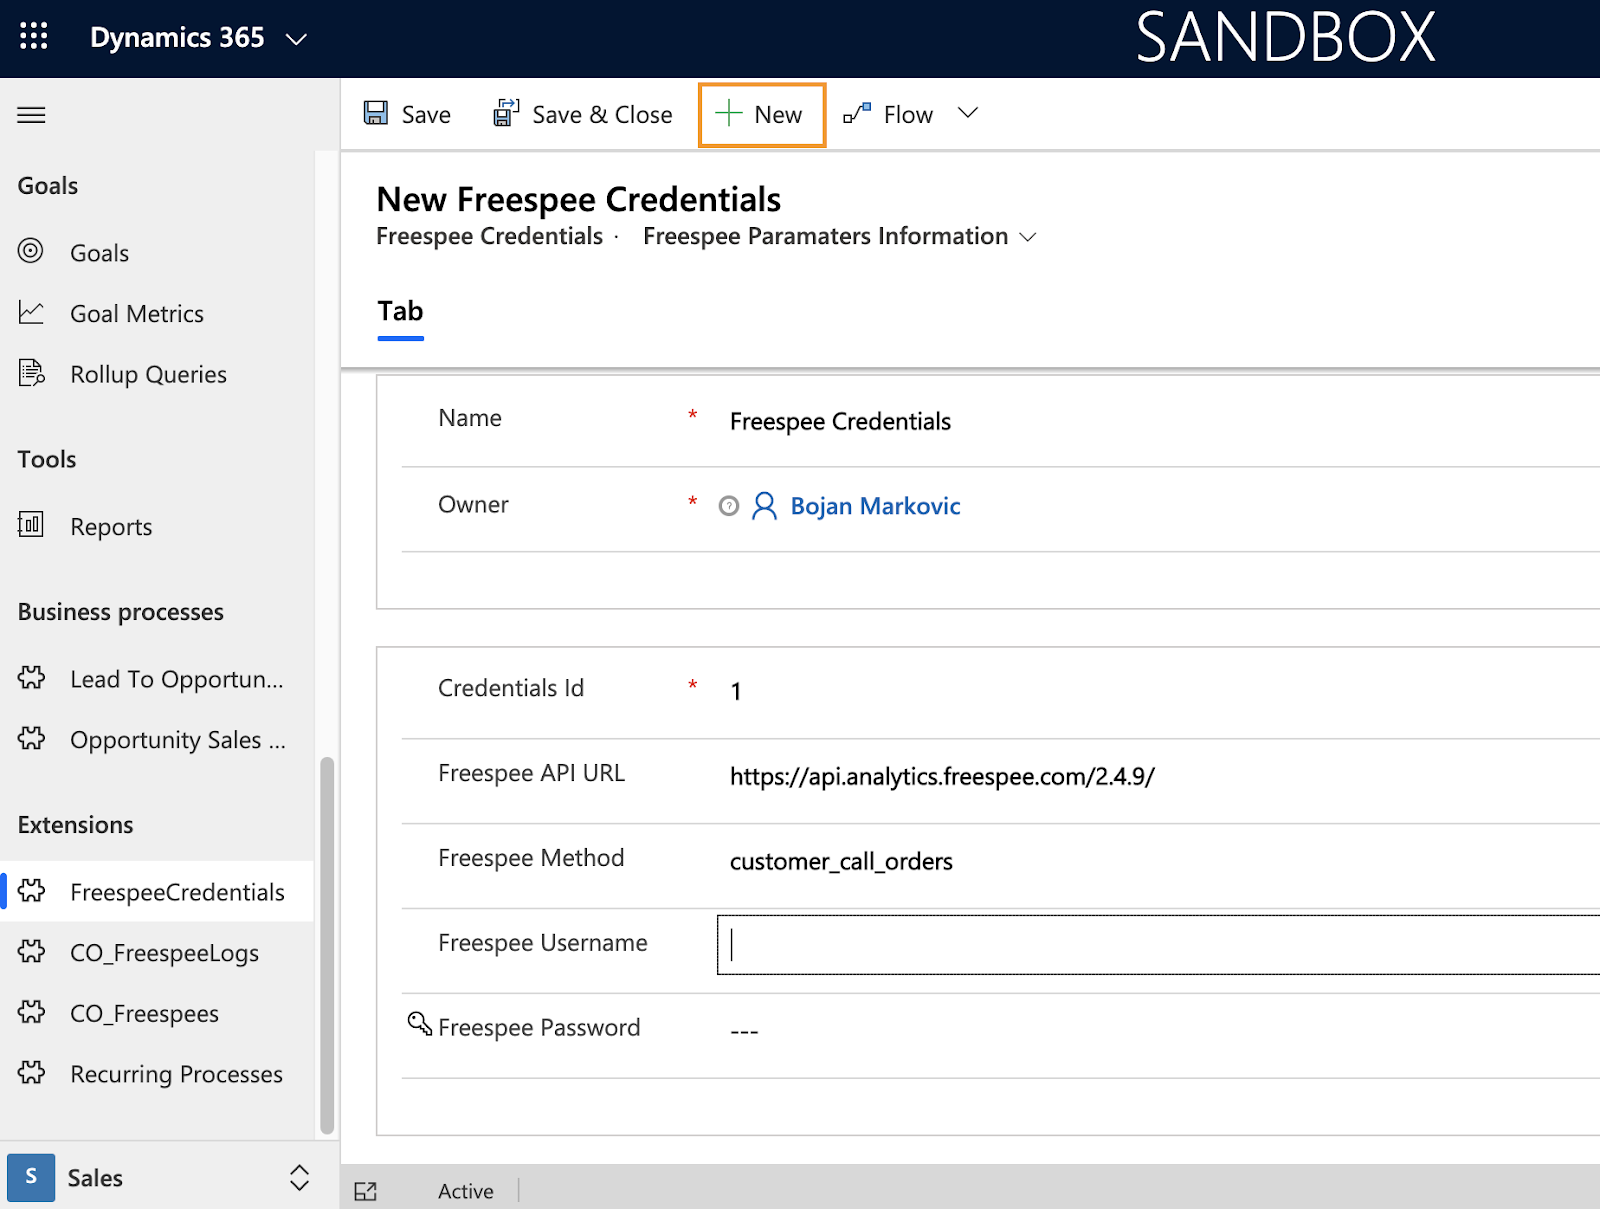Open Goals in sidebar

[x=157, y=253]
